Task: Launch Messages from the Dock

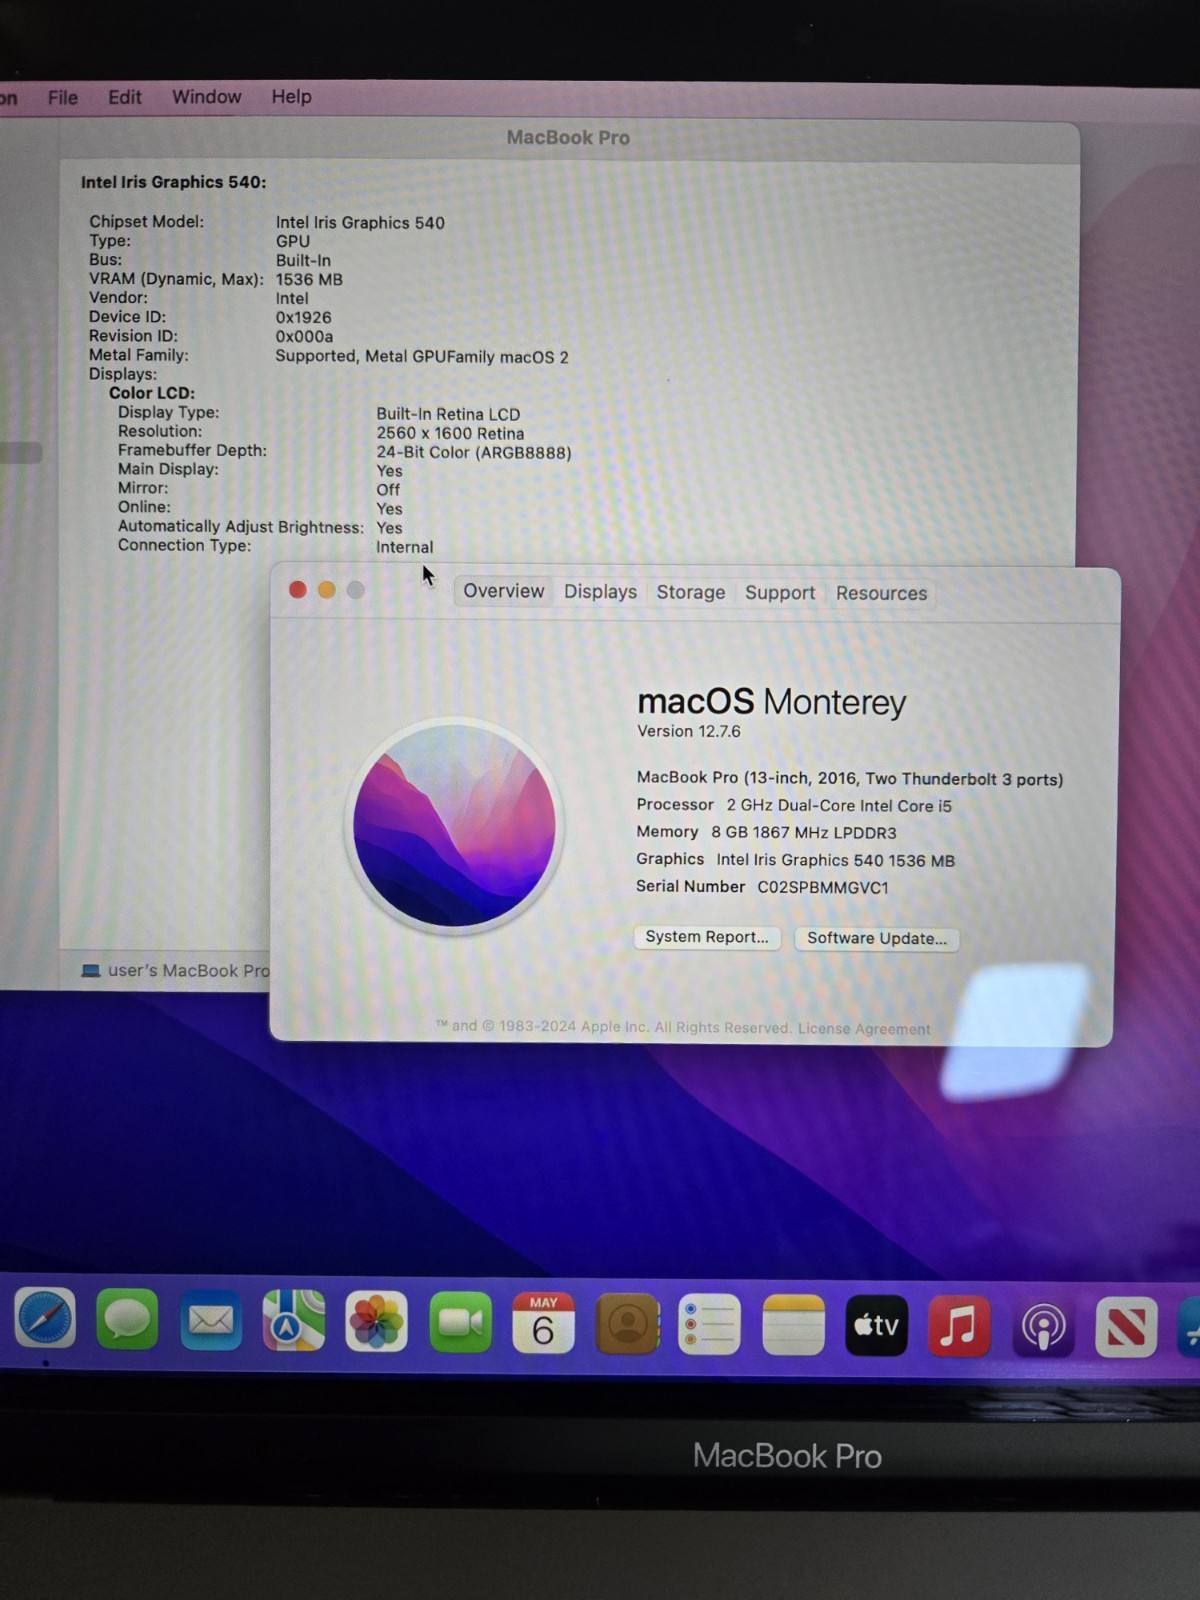Action: (x=127, y=1320)
